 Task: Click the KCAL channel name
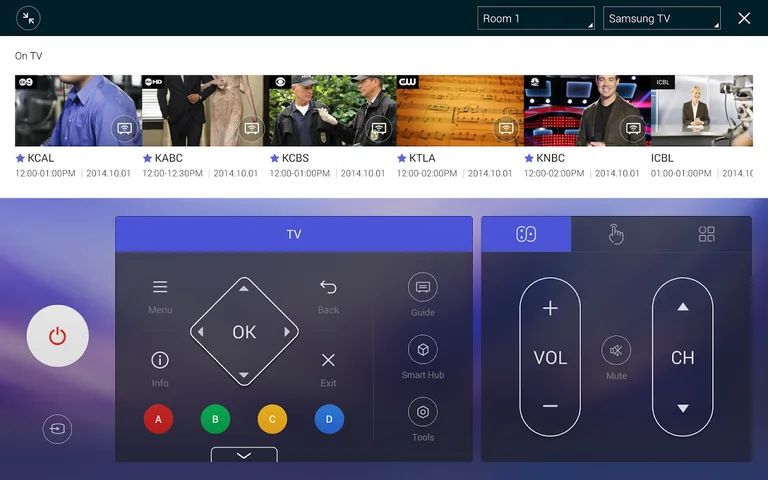[41, 158]
